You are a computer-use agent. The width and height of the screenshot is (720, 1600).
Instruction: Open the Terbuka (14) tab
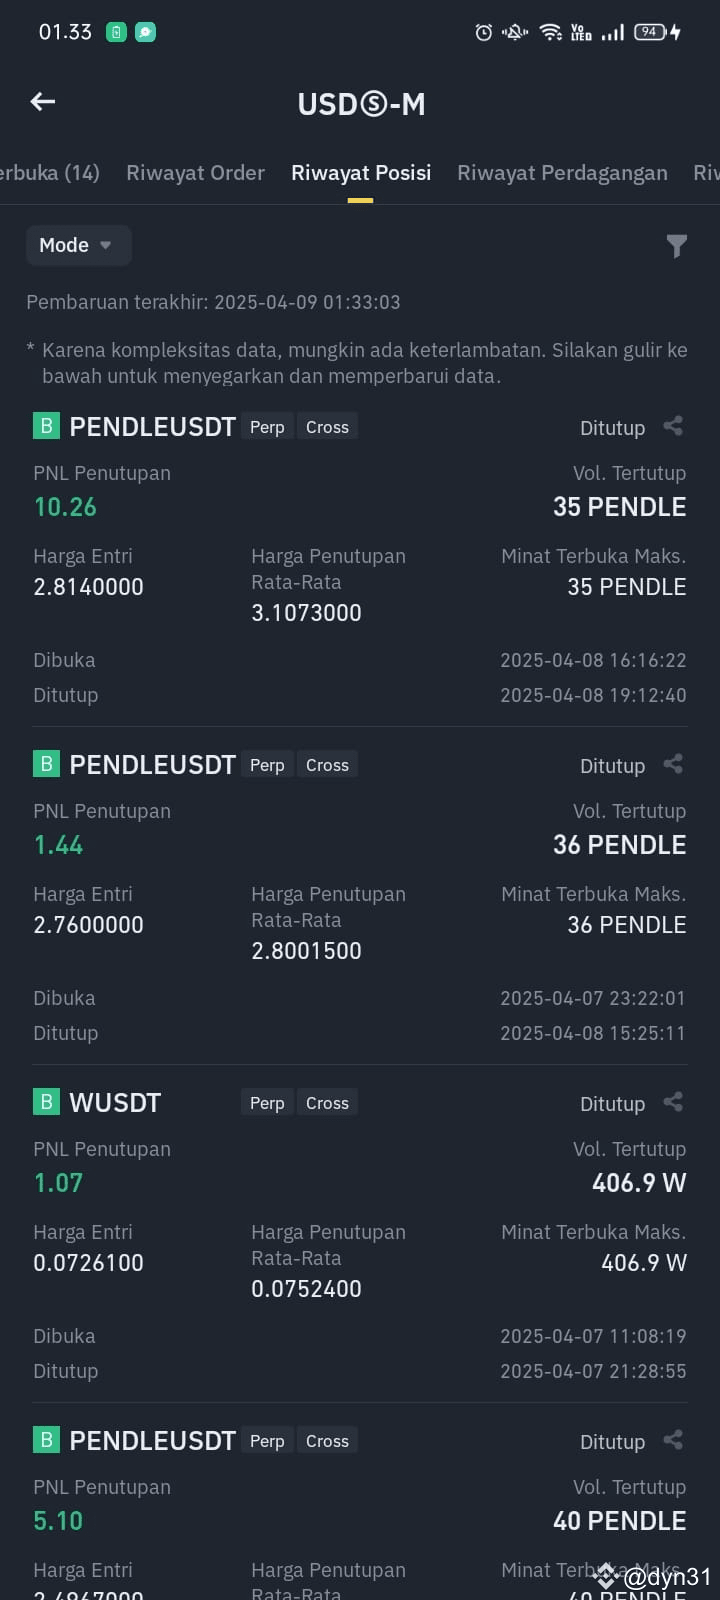tap(50, 173)
